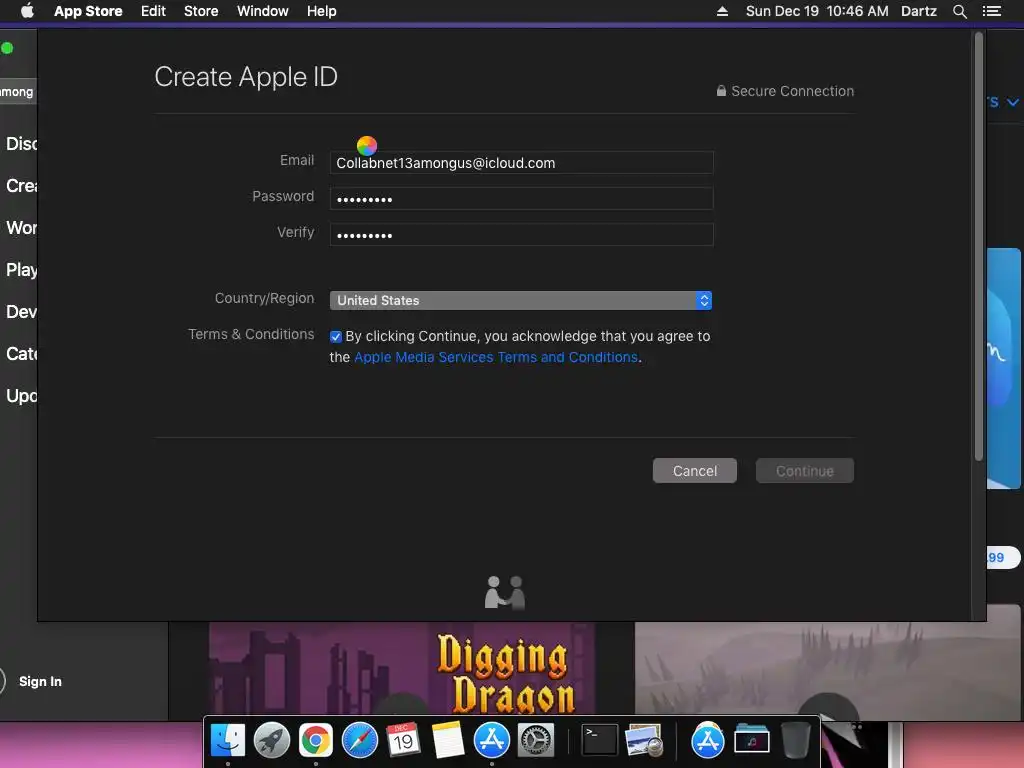Click Sign In in App Store sidebar

point(40,681)
